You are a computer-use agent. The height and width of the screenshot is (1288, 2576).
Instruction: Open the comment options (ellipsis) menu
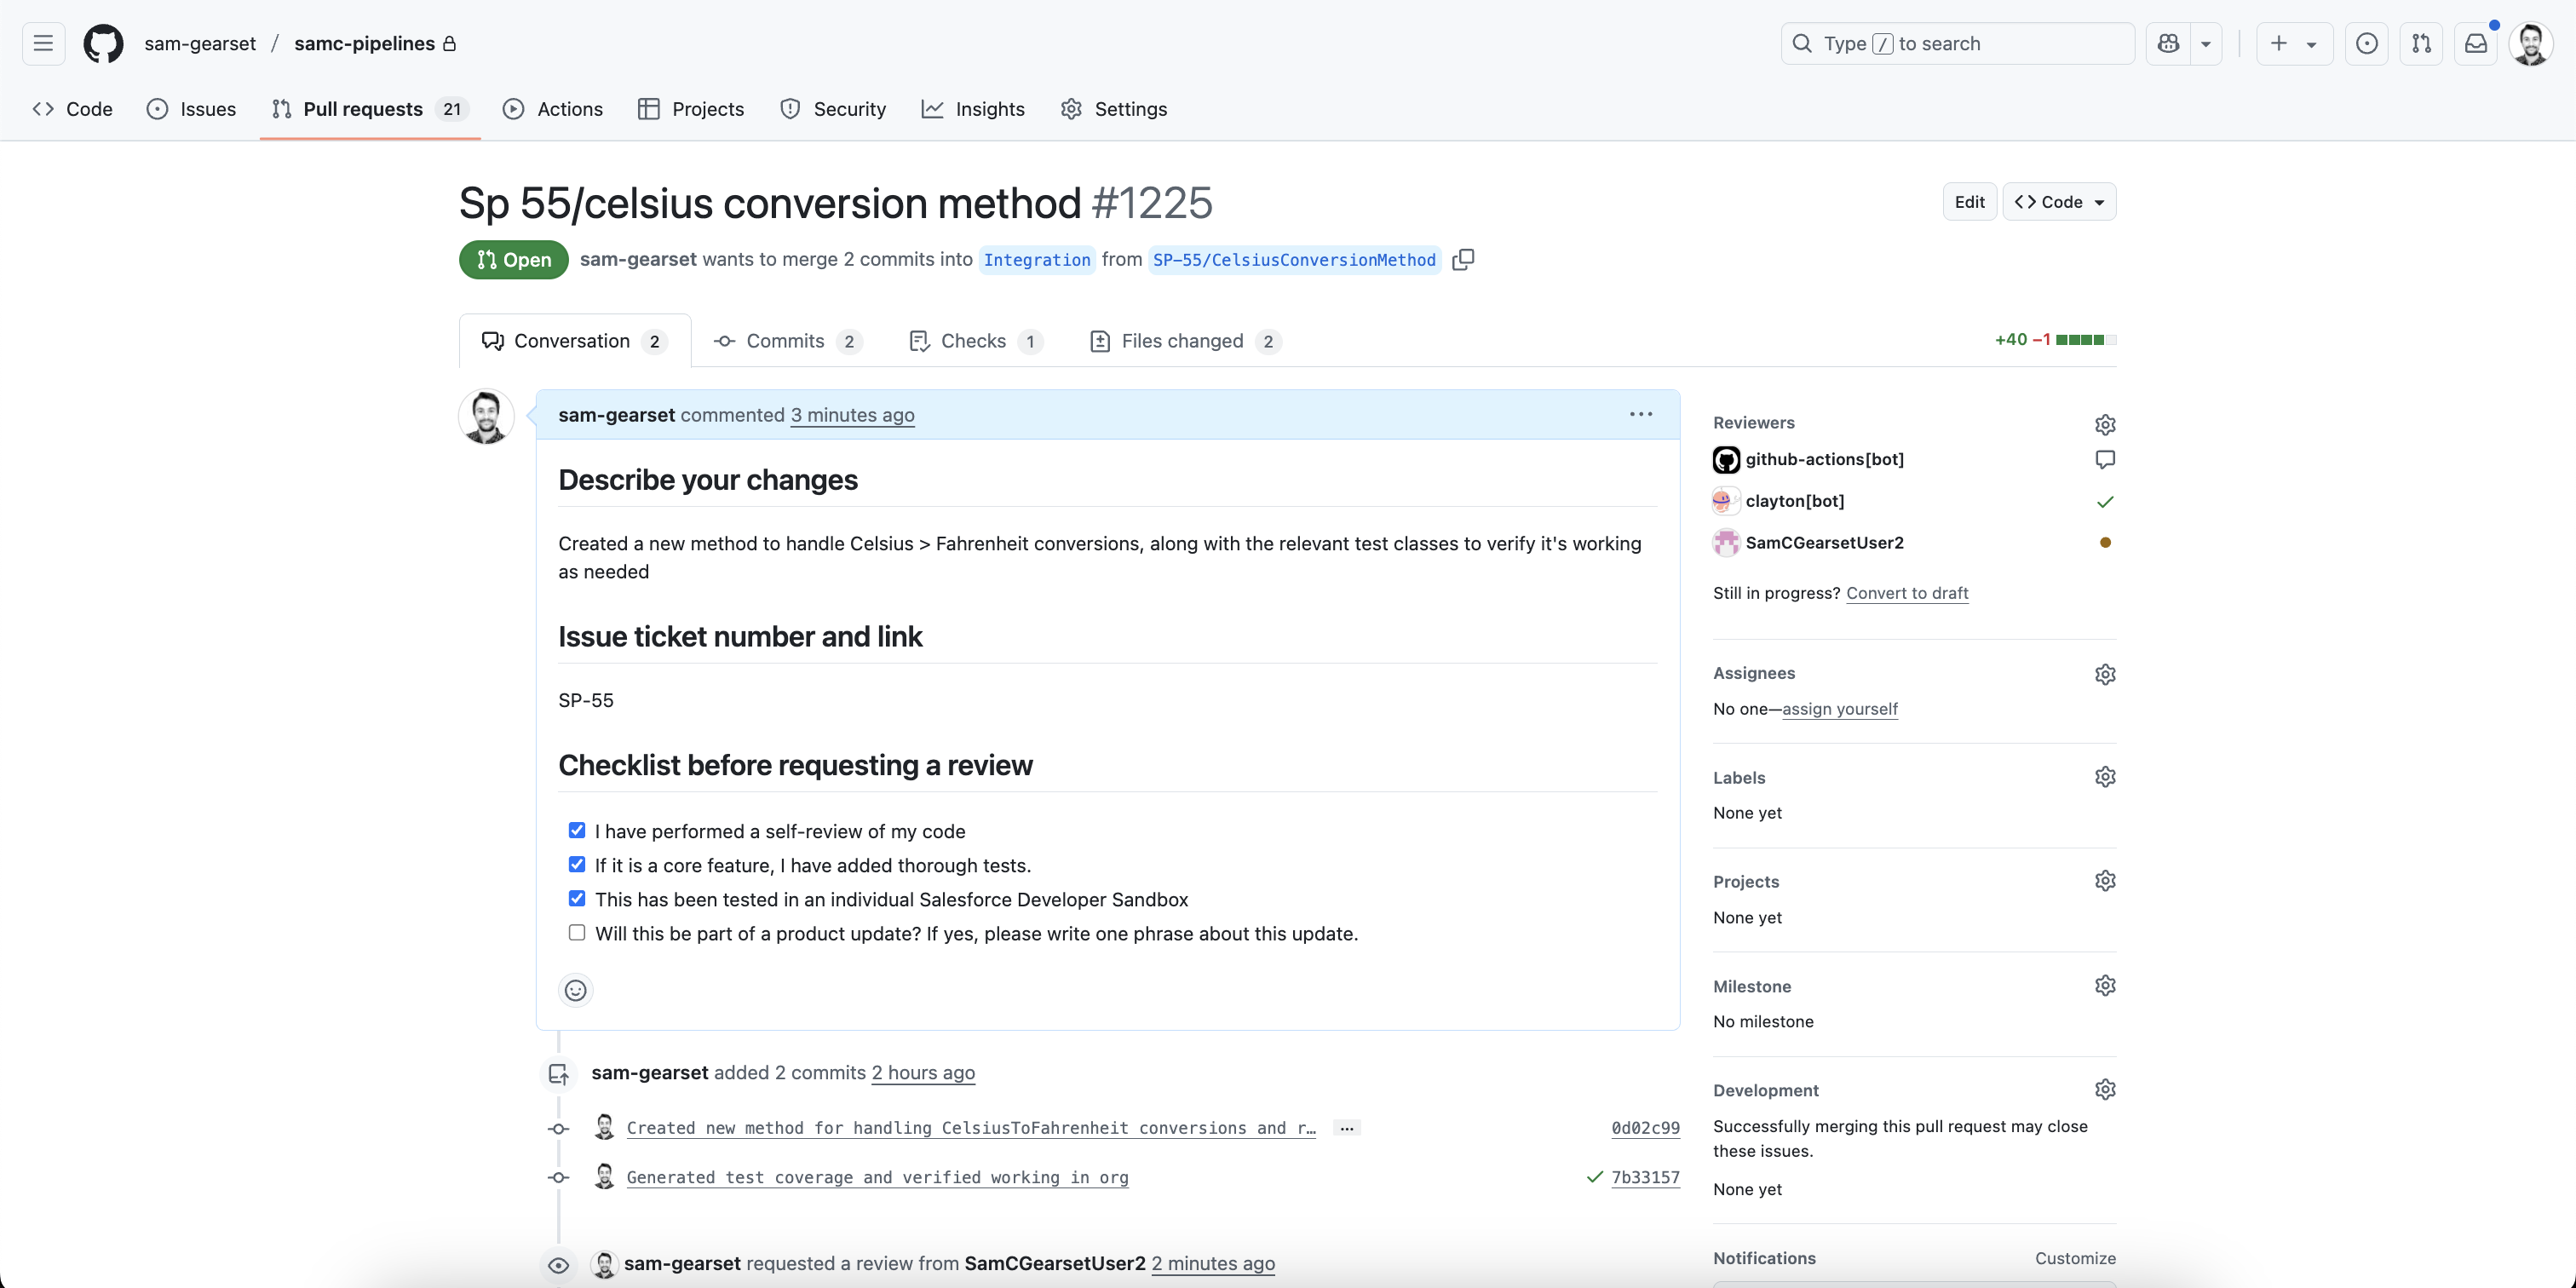(x=1640, y=414)
